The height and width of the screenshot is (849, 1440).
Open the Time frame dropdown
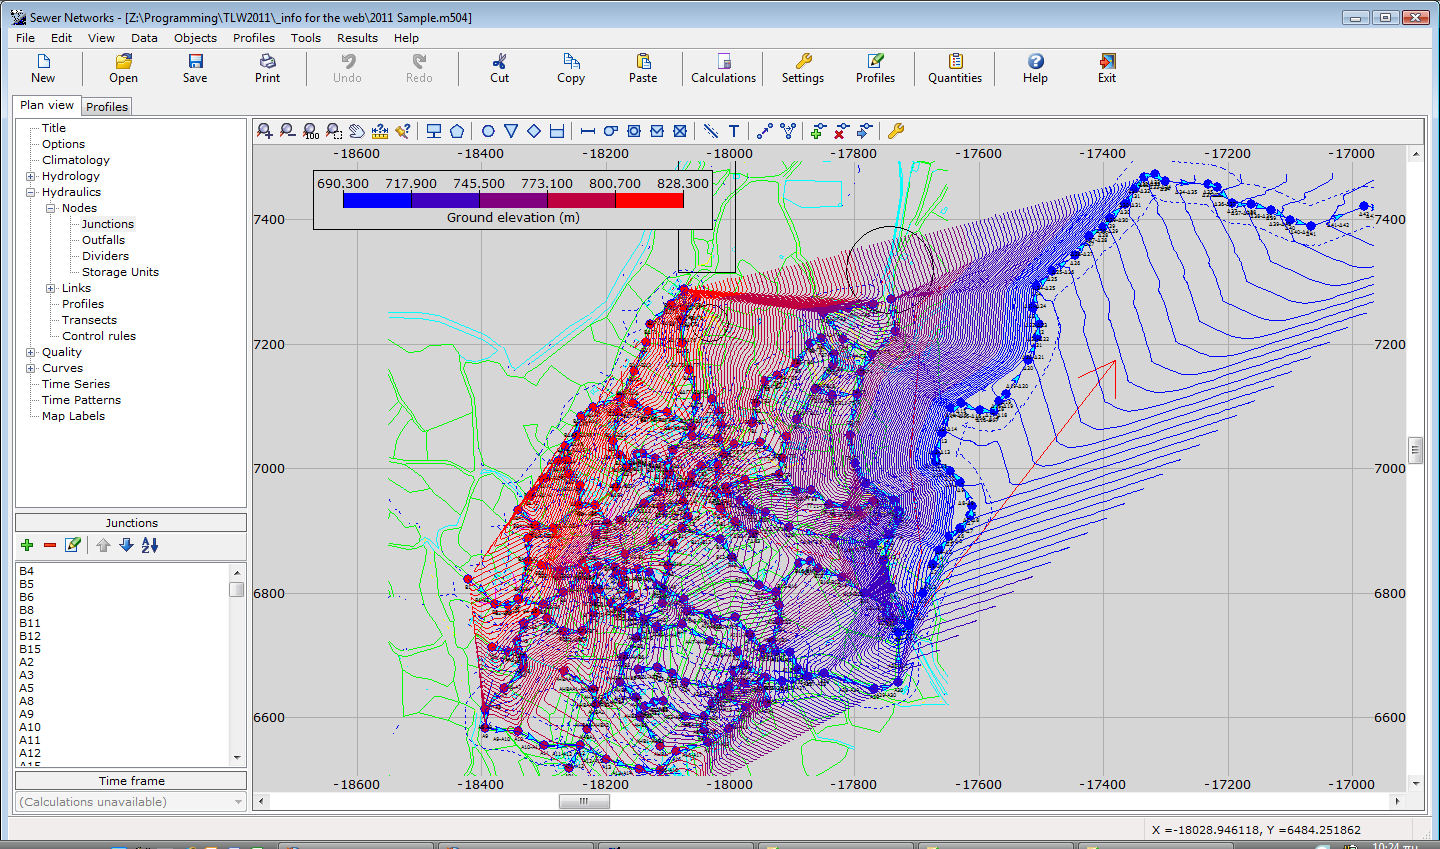[x=237, y=802]
